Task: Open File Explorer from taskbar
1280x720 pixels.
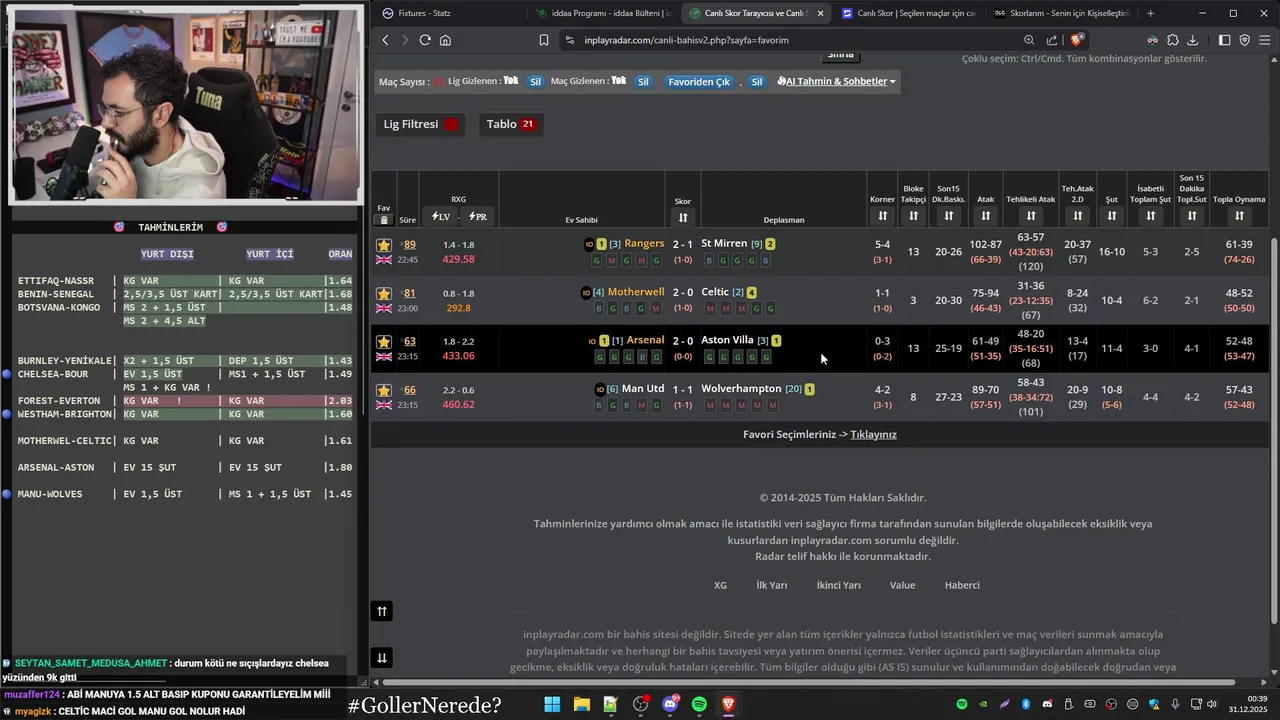Action: [581, 704]
